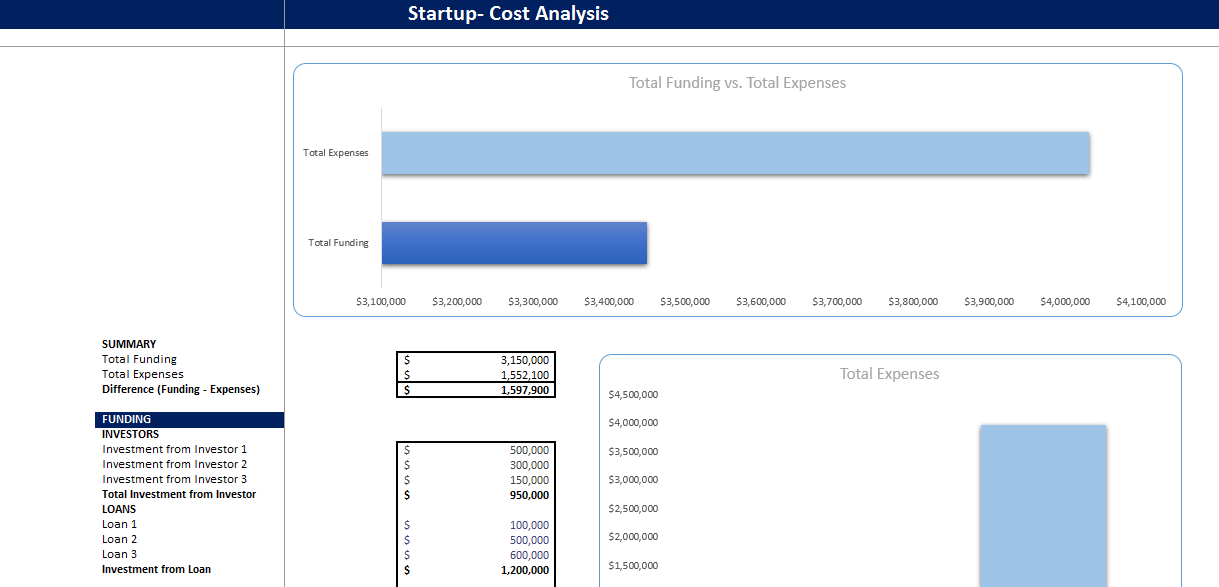Screen dimensions: 1219x587
Task: Click the Difference cell showing 1,597,900
Action: pos(475,390)
